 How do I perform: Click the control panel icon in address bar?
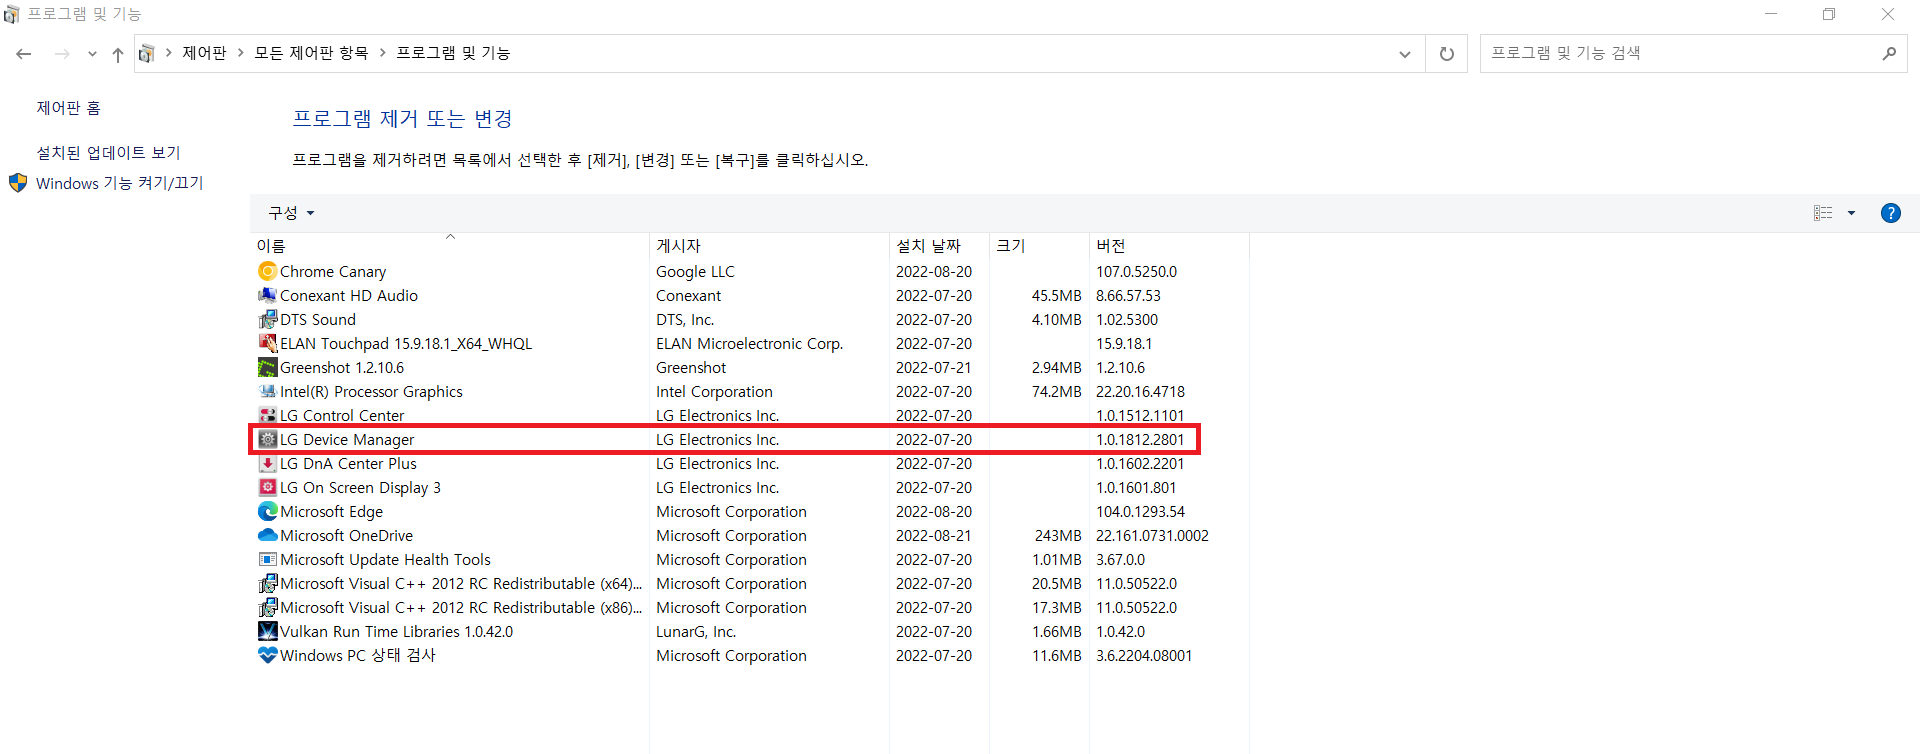coord(146,53)
